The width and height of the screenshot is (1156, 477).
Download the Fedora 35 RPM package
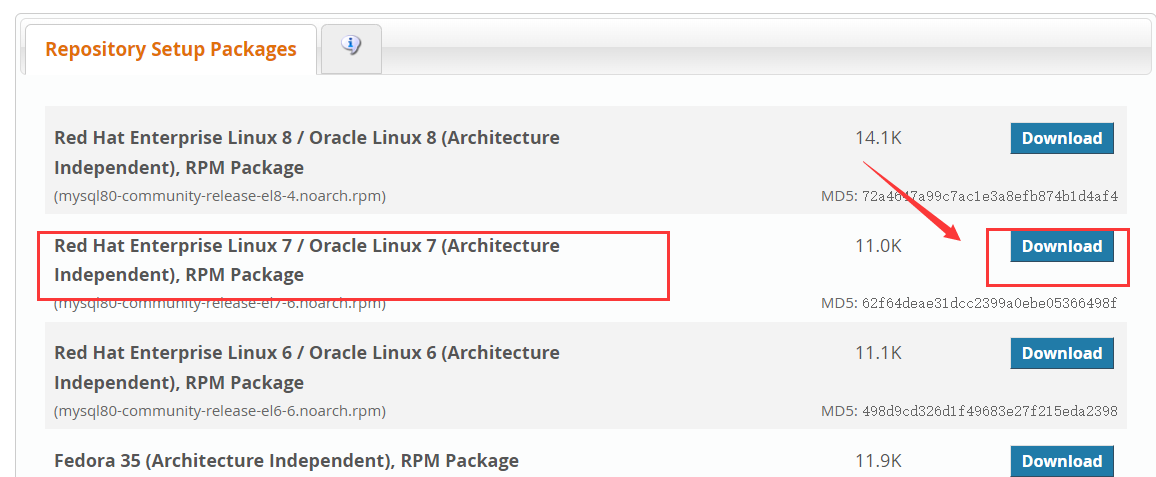(1061, 461)
